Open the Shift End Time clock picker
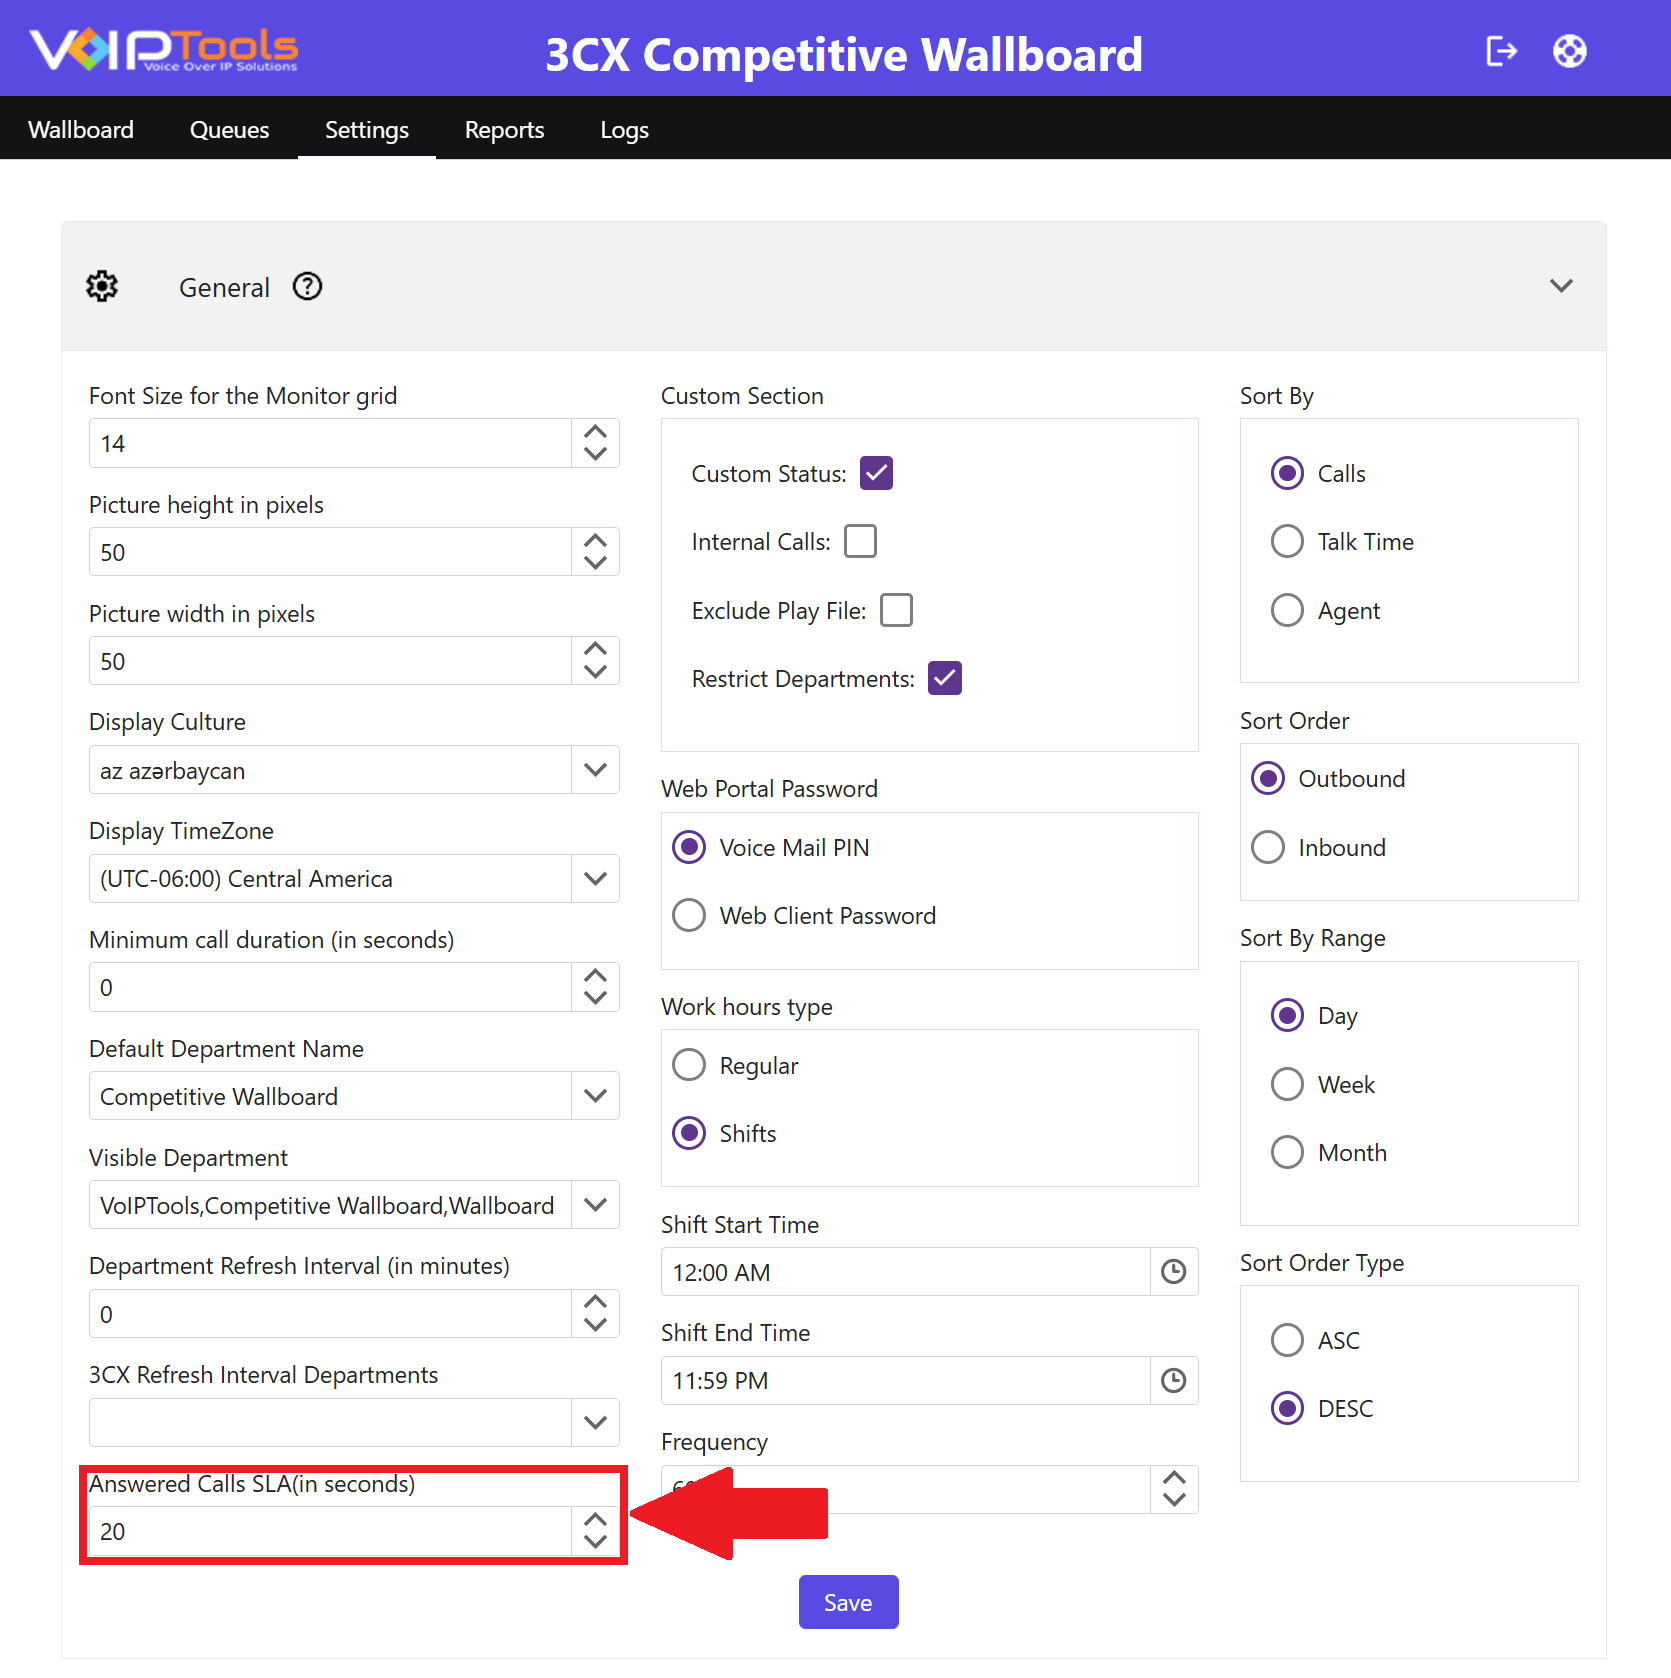The height and width of the screenshot is (1678, 1671). click(x=1173, y=1380)
